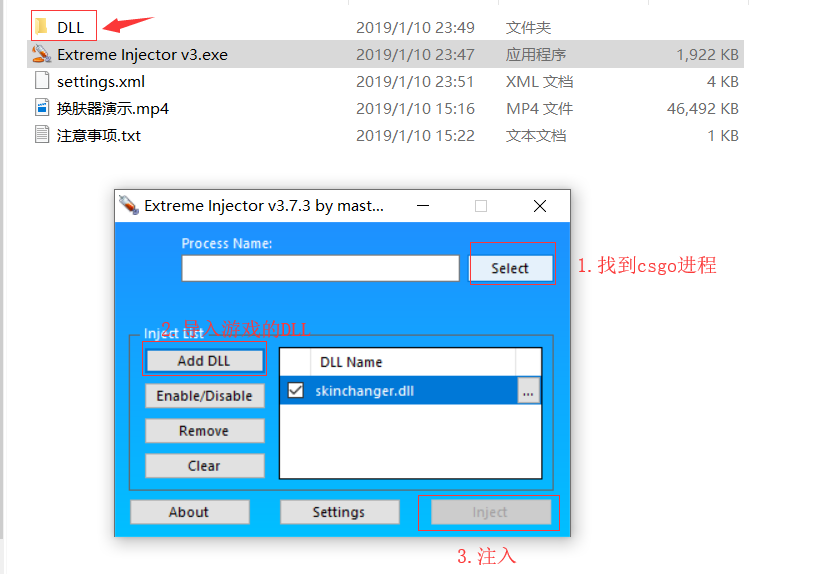Viewport: 829px width, 574px height.
Task: Select the 注意事项.txt filename
Action: coord(99,136)
